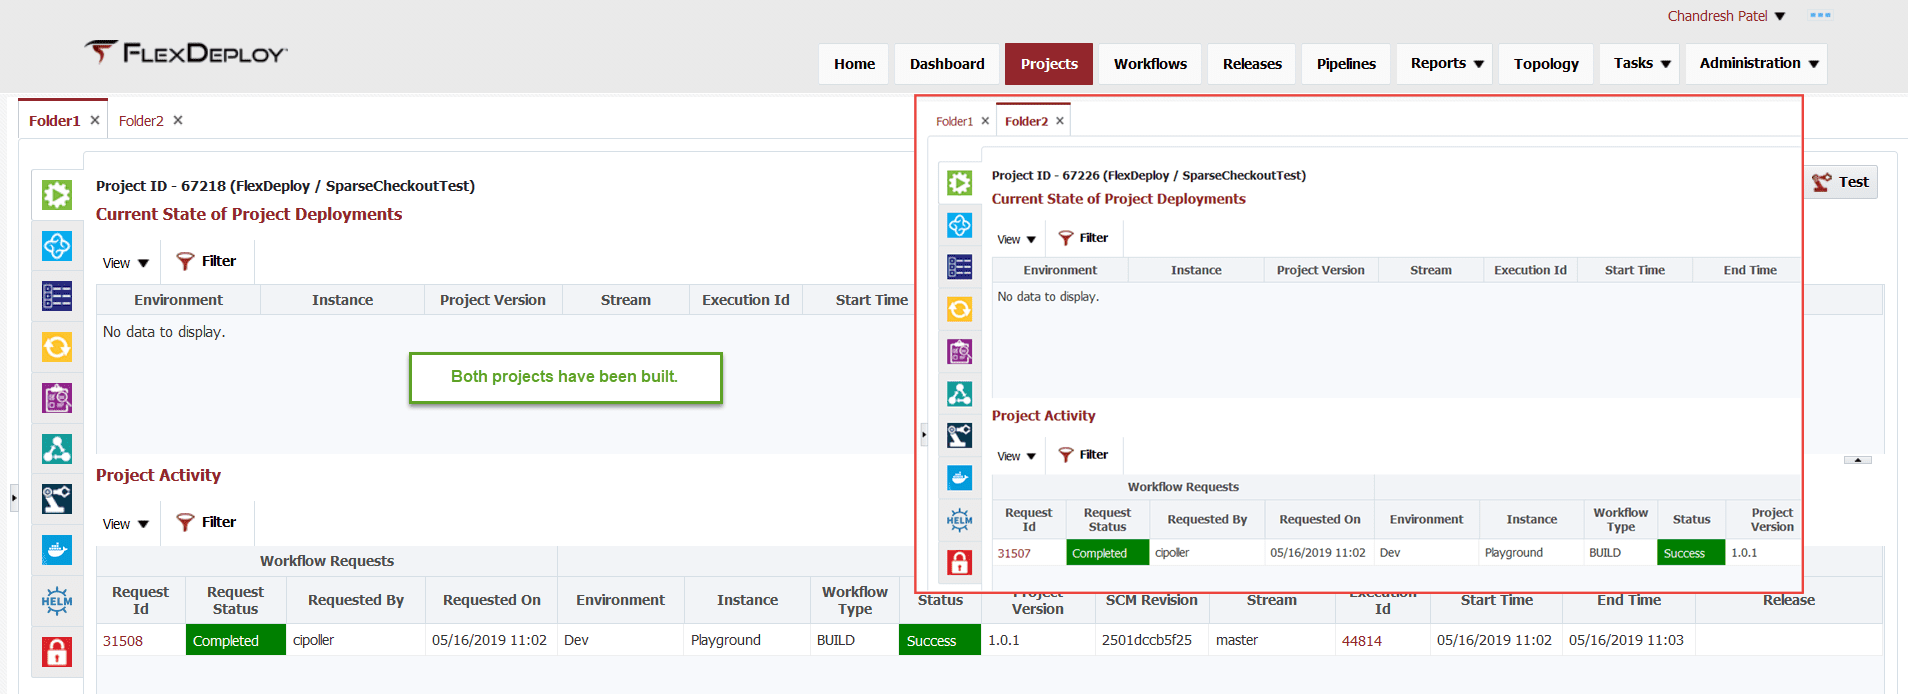Switch to Folder1 tab in inset panel
1908x694 pixels.
click(x=954, y=121)
